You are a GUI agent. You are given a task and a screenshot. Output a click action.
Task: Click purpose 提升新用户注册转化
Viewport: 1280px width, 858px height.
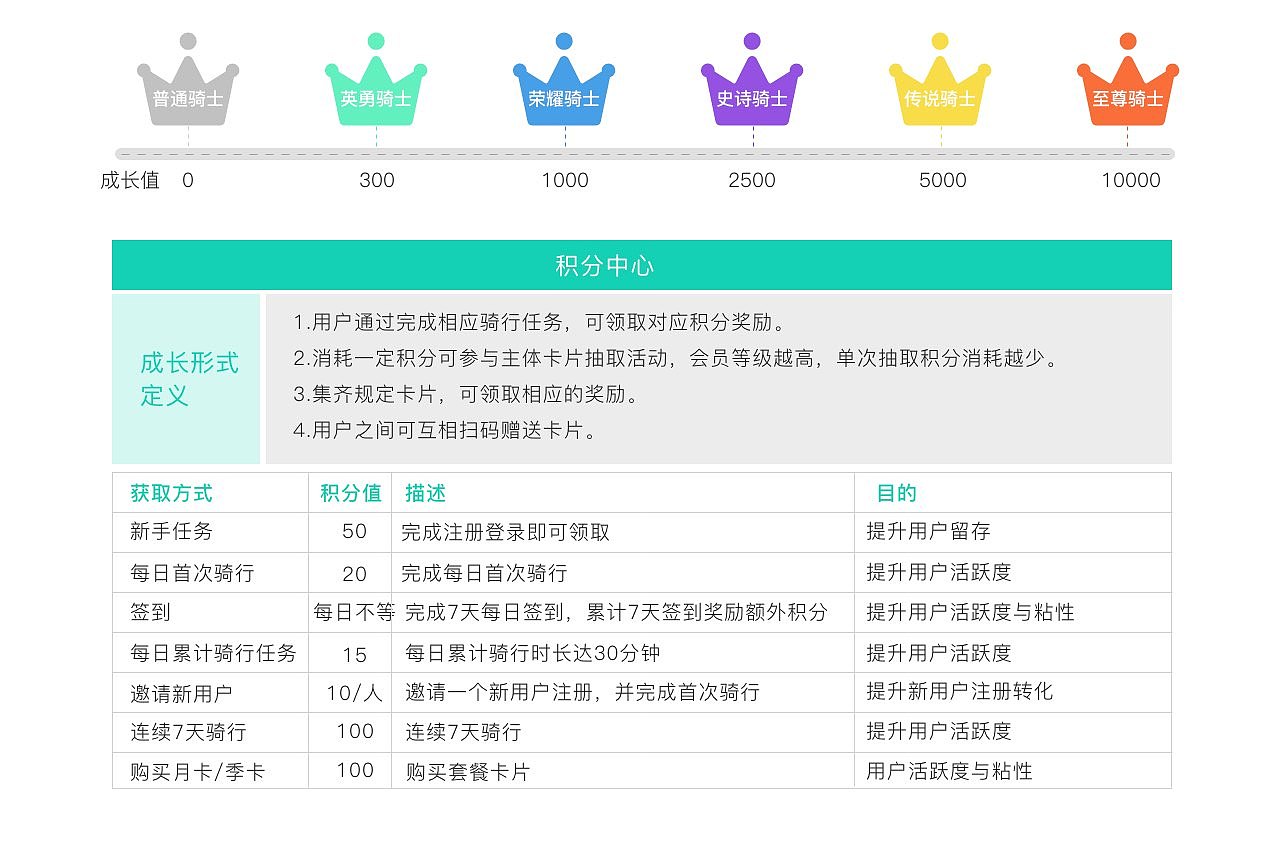pos(959,691)
